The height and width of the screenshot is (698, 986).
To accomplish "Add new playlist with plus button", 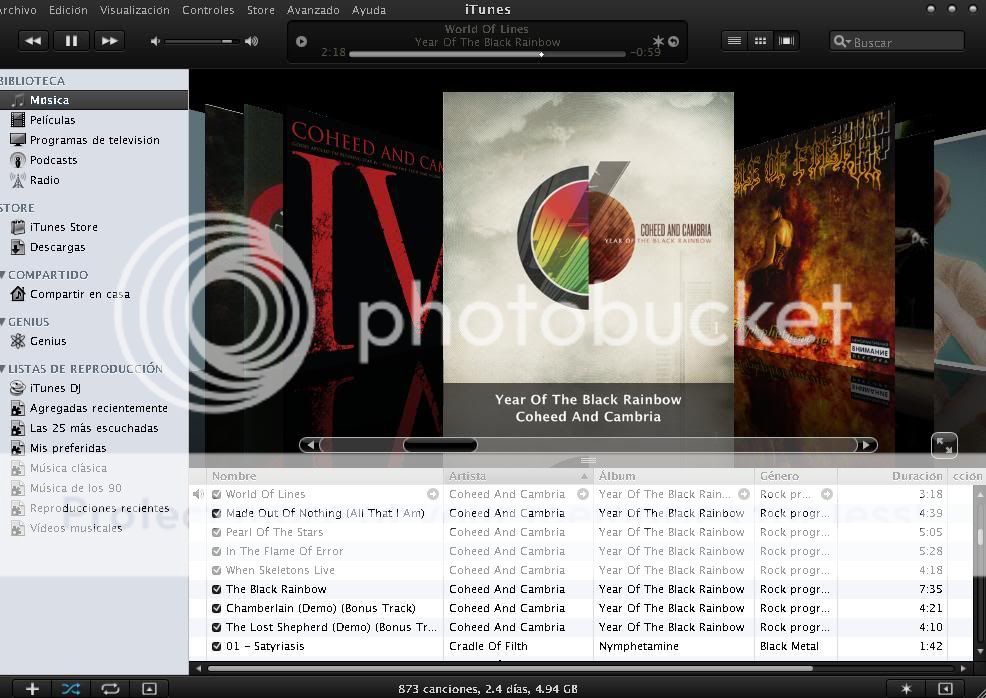I will click(x=32, y=688).
